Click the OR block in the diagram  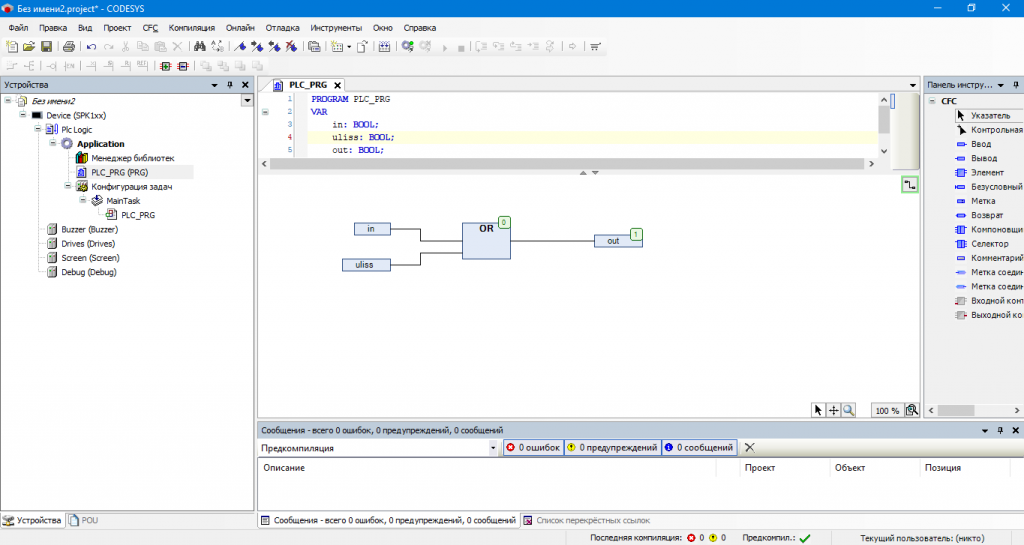coord(486,240)
